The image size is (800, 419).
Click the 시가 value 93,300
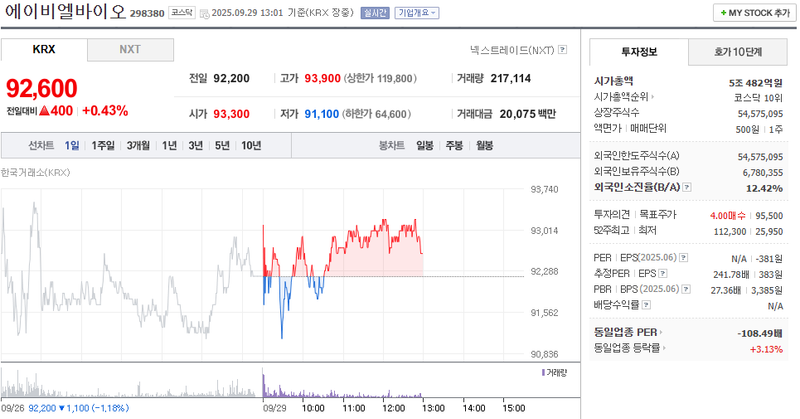coord(232,114)
